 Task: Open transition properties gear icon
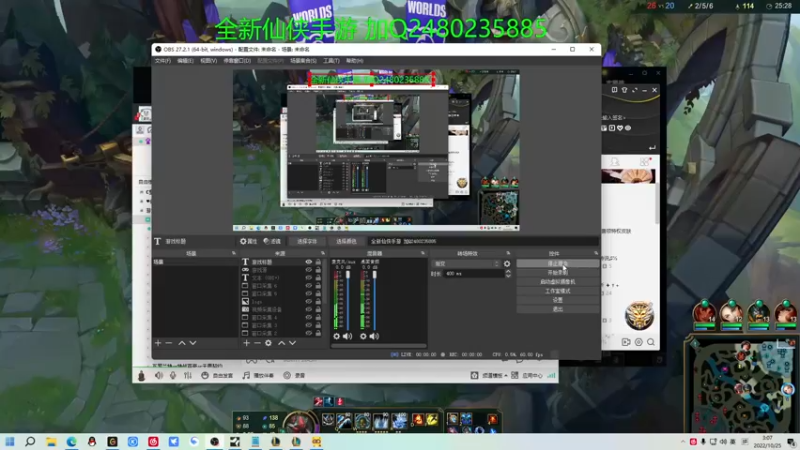click(507, 264)
